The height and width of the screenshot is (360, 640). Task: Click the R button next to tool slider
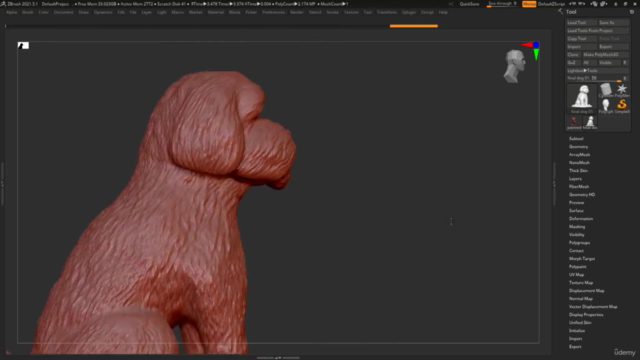point(625,78)
